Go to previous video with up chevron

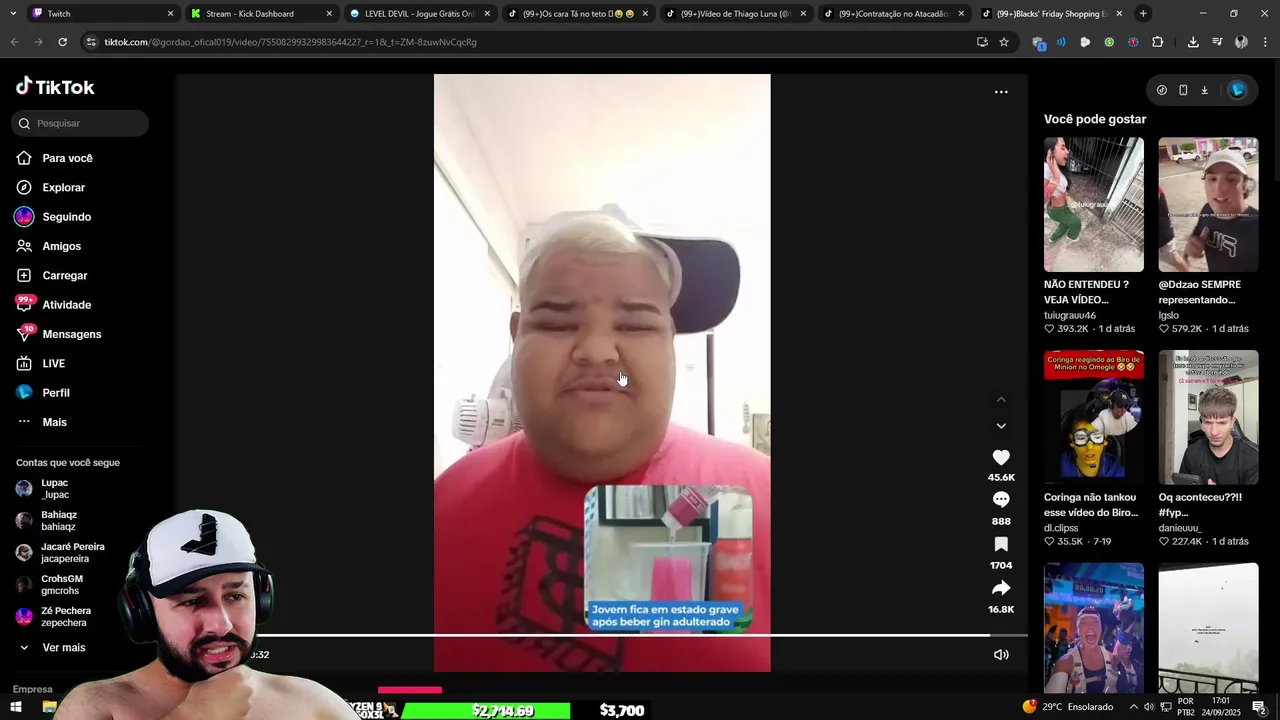[1001, 399]
